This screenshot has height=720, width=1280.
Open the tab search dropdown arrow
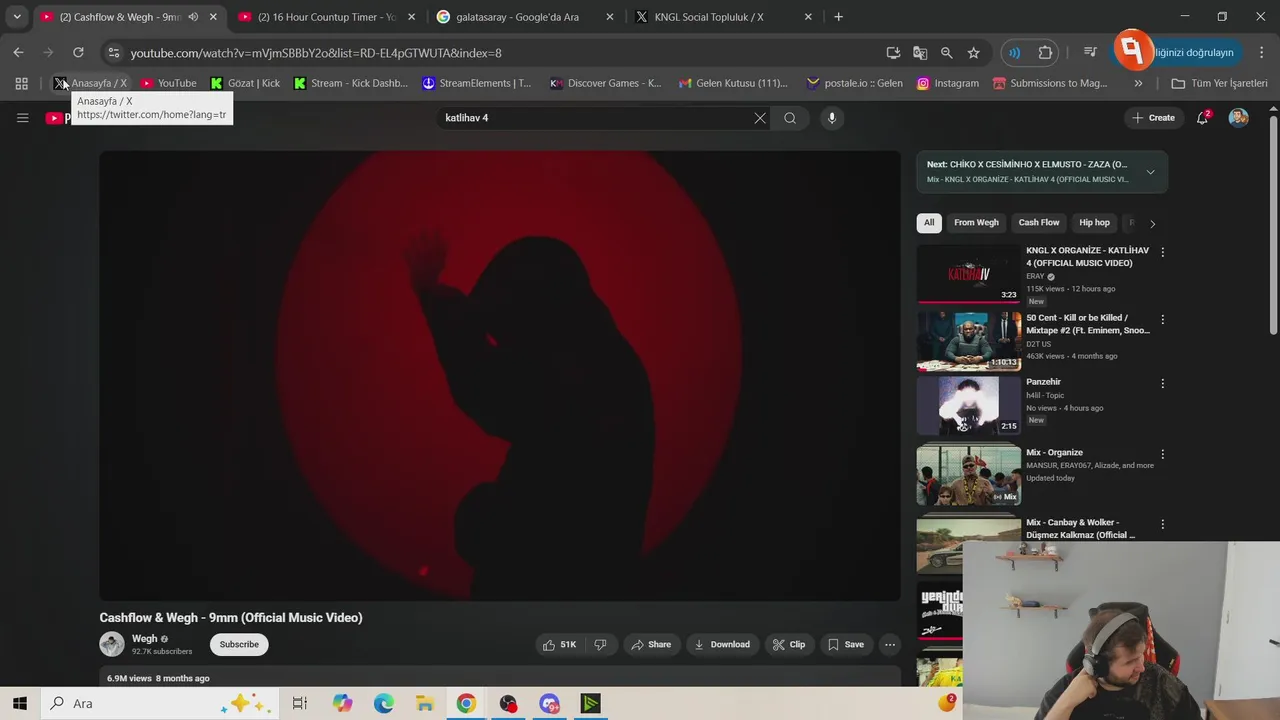click(17, 17)
